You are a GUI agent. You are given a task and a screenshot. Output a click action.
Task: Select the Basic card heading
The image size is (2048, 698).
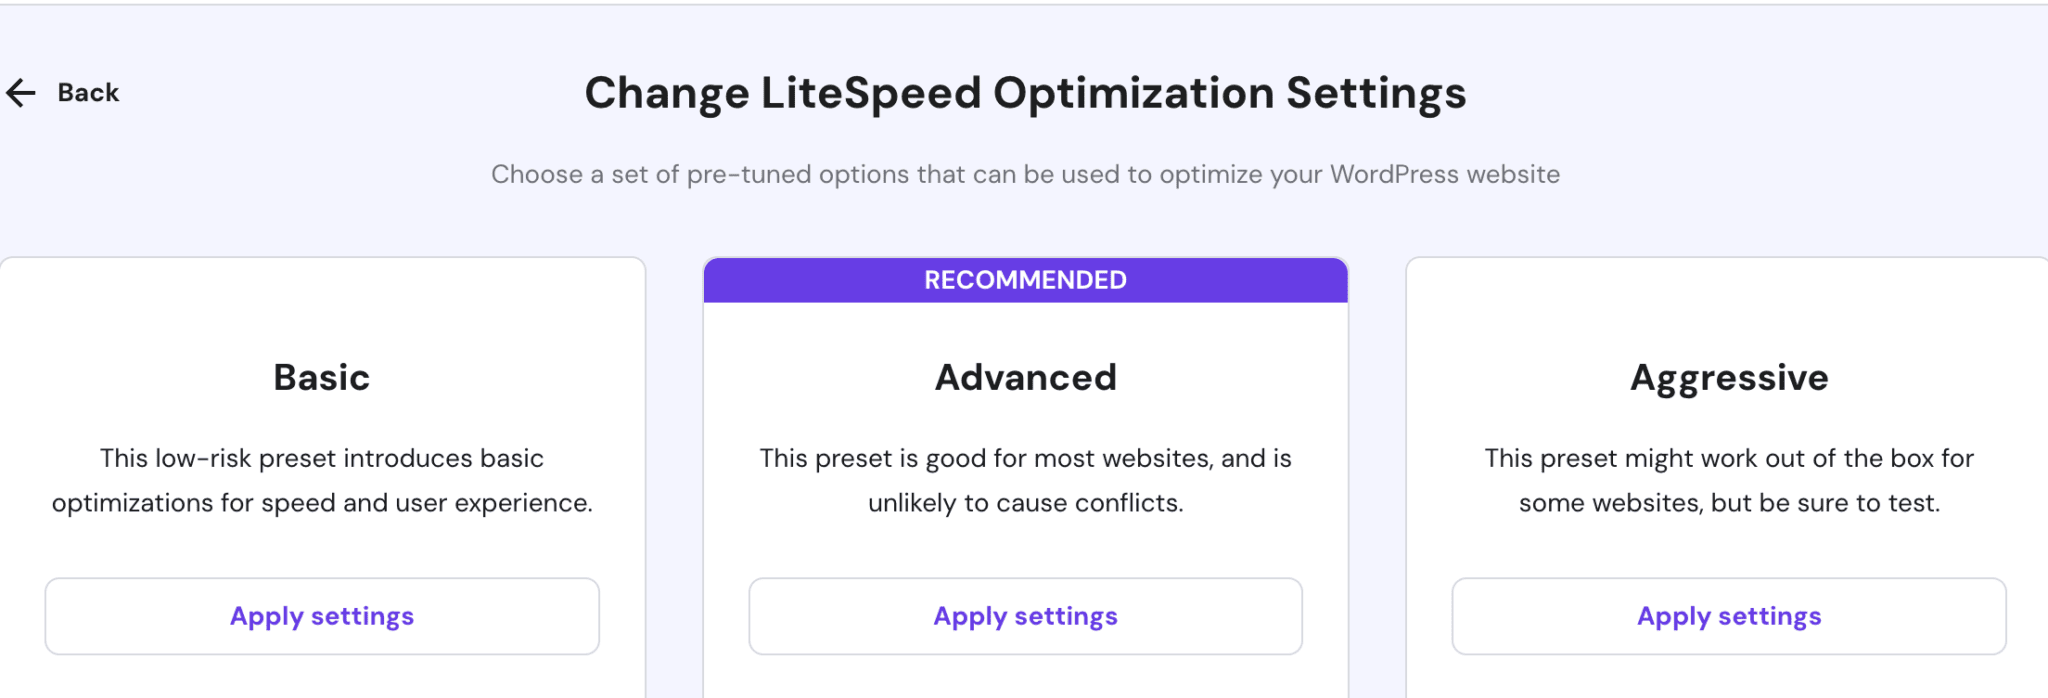point(322,377)
